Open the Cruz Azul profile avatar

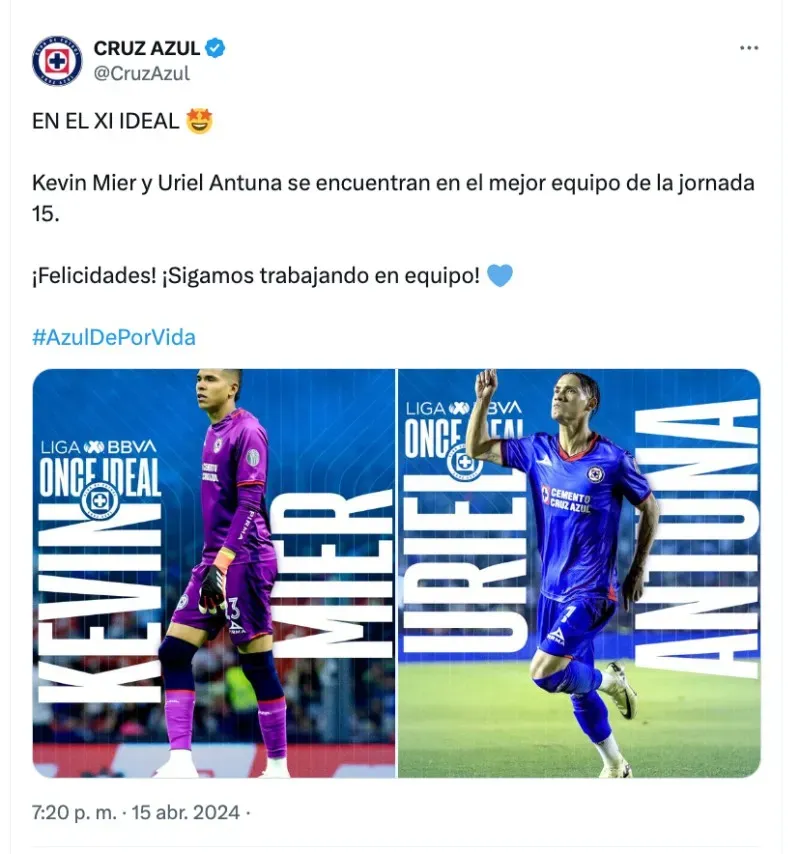coord(57,61)
